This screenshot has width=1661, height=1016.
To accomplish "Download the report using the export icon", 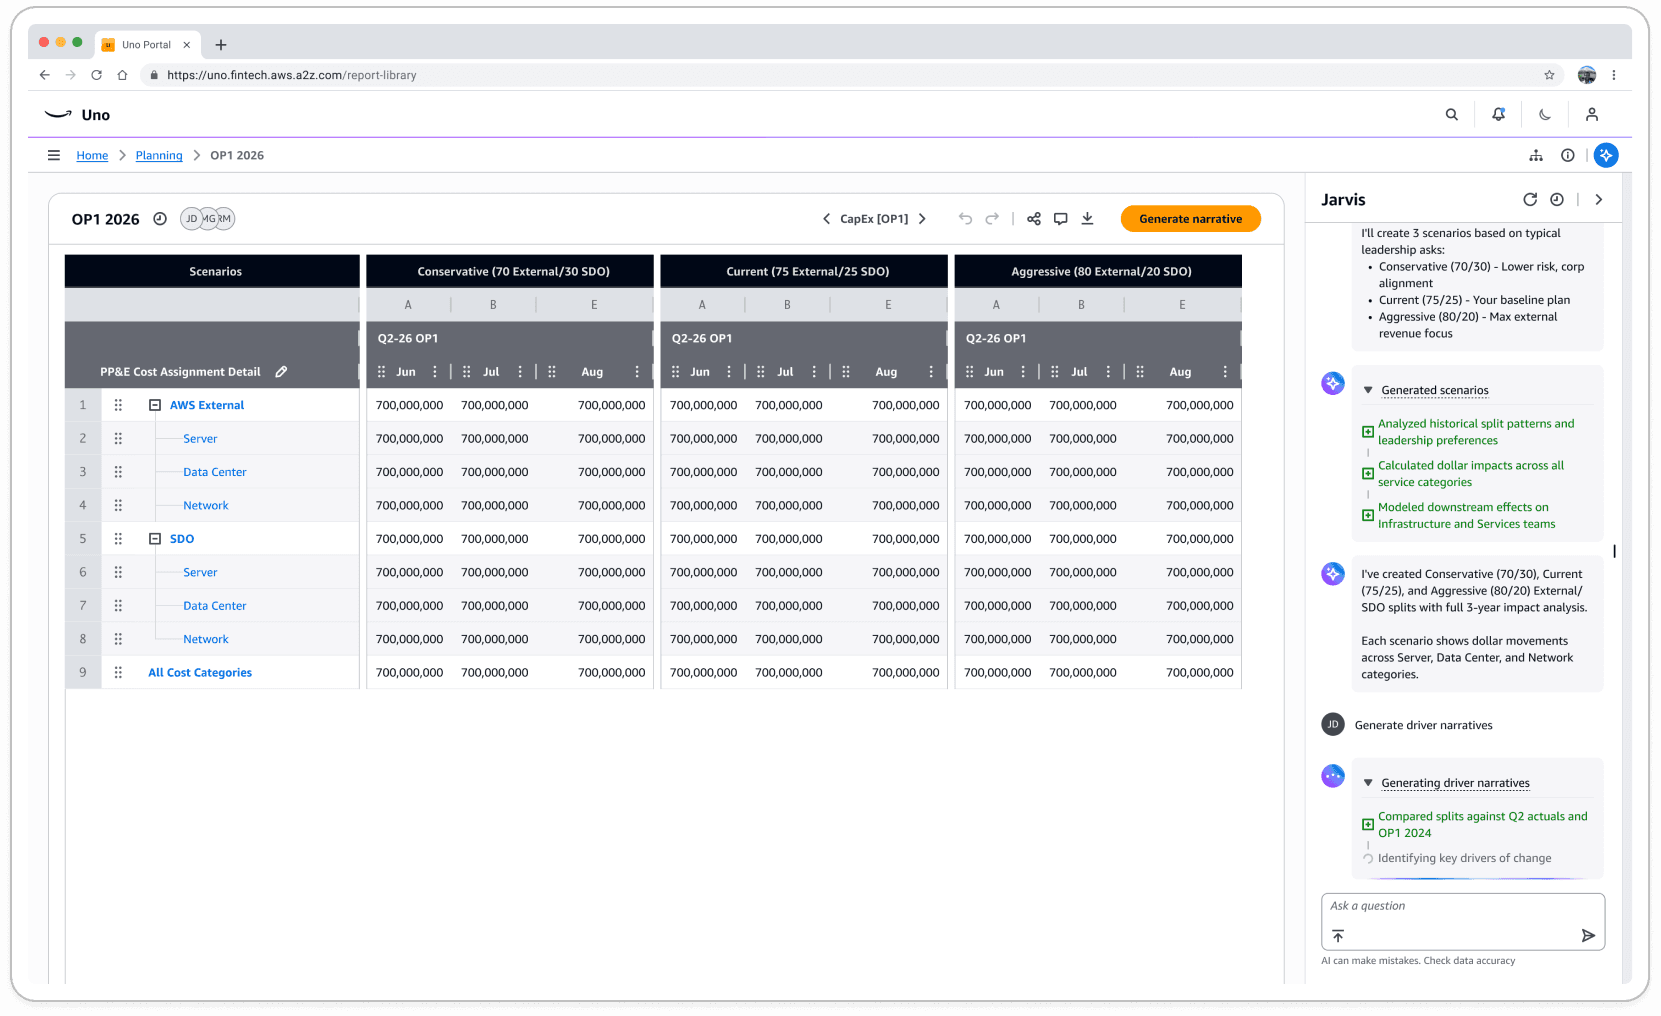I will click(1087, 218).
